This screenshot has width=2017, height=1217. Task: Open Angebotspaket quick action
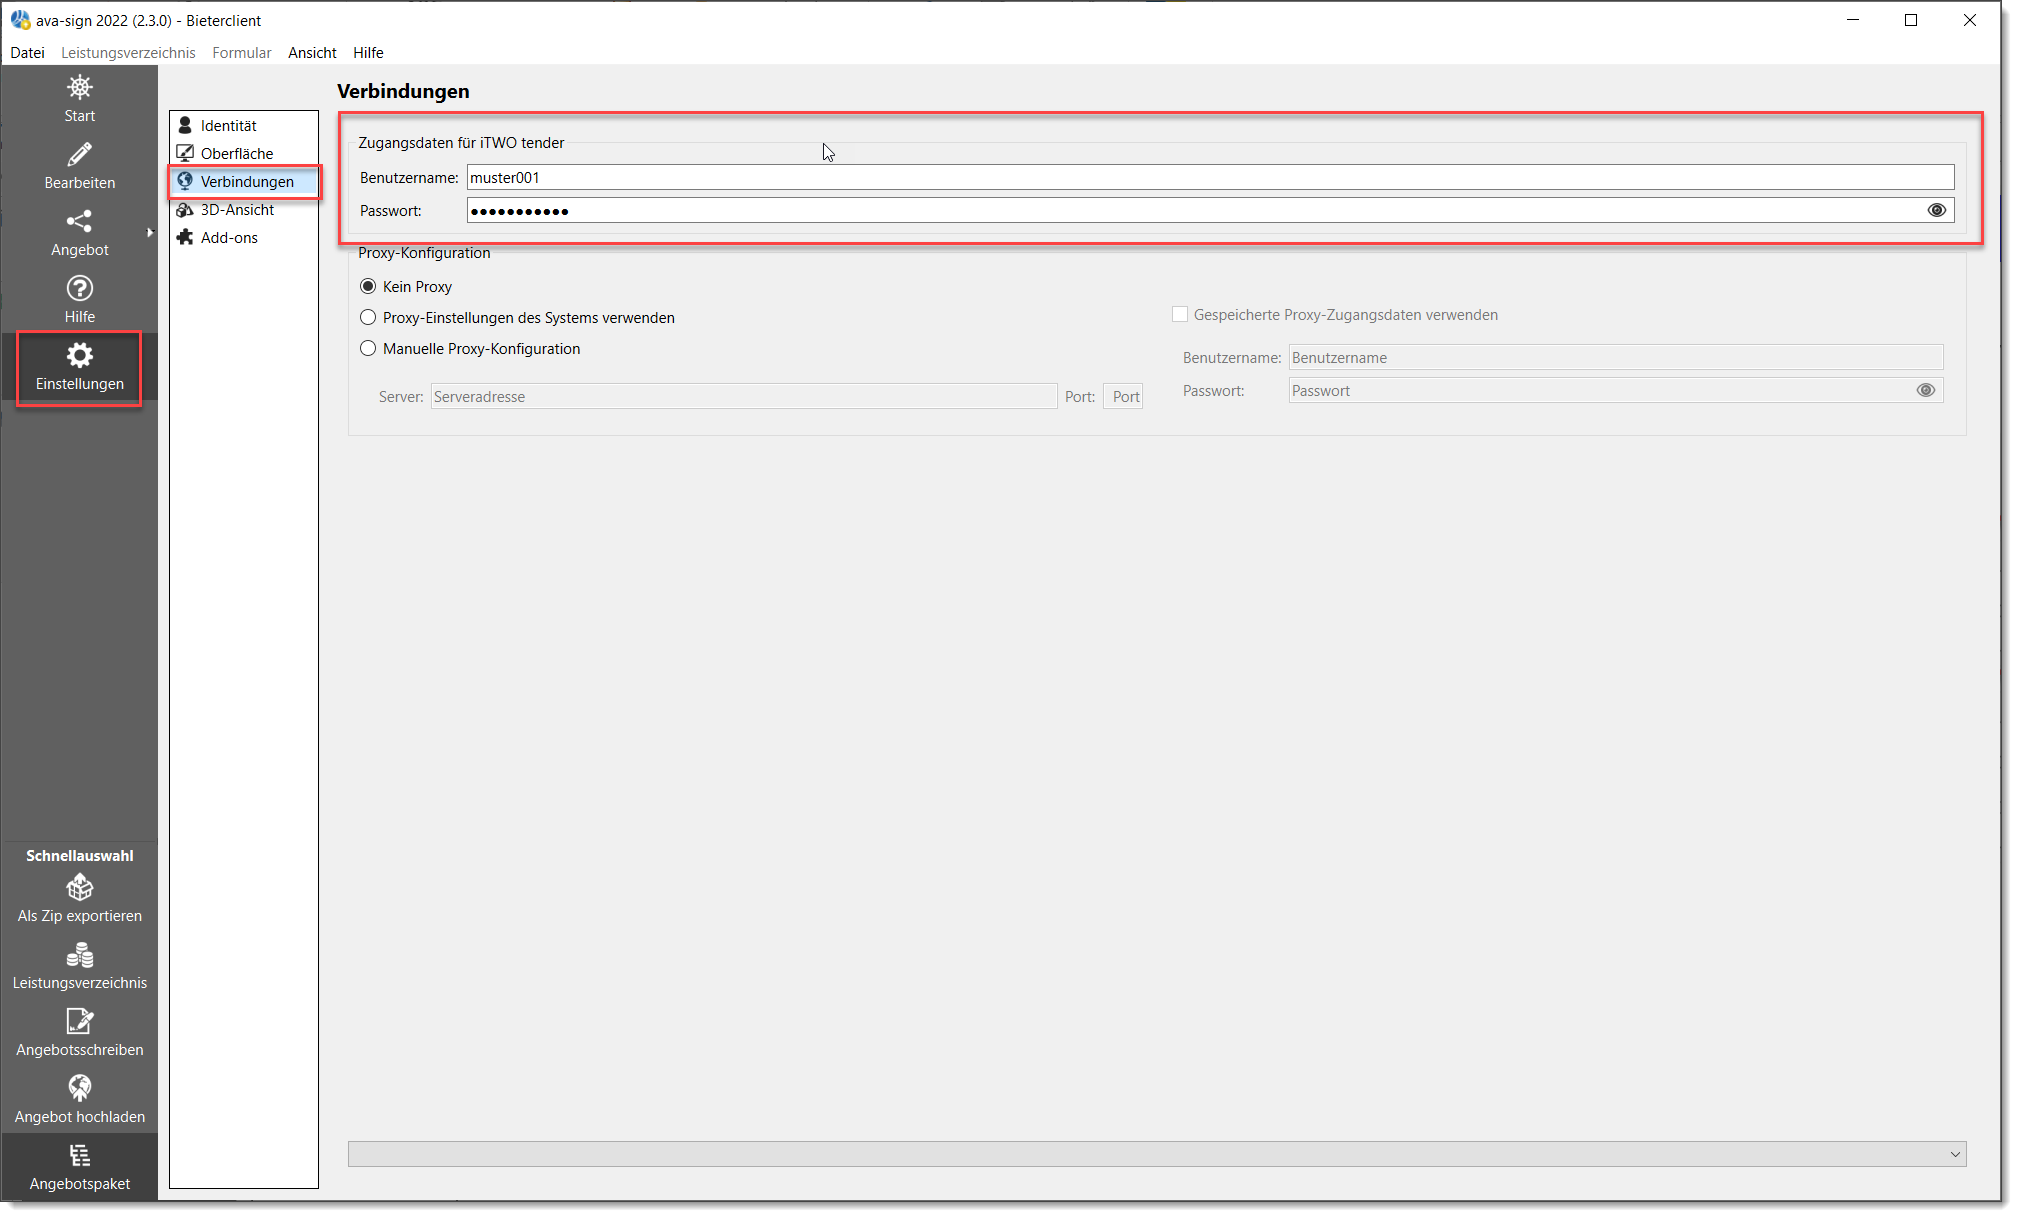pyautogui.click(x=79, y=1167)
